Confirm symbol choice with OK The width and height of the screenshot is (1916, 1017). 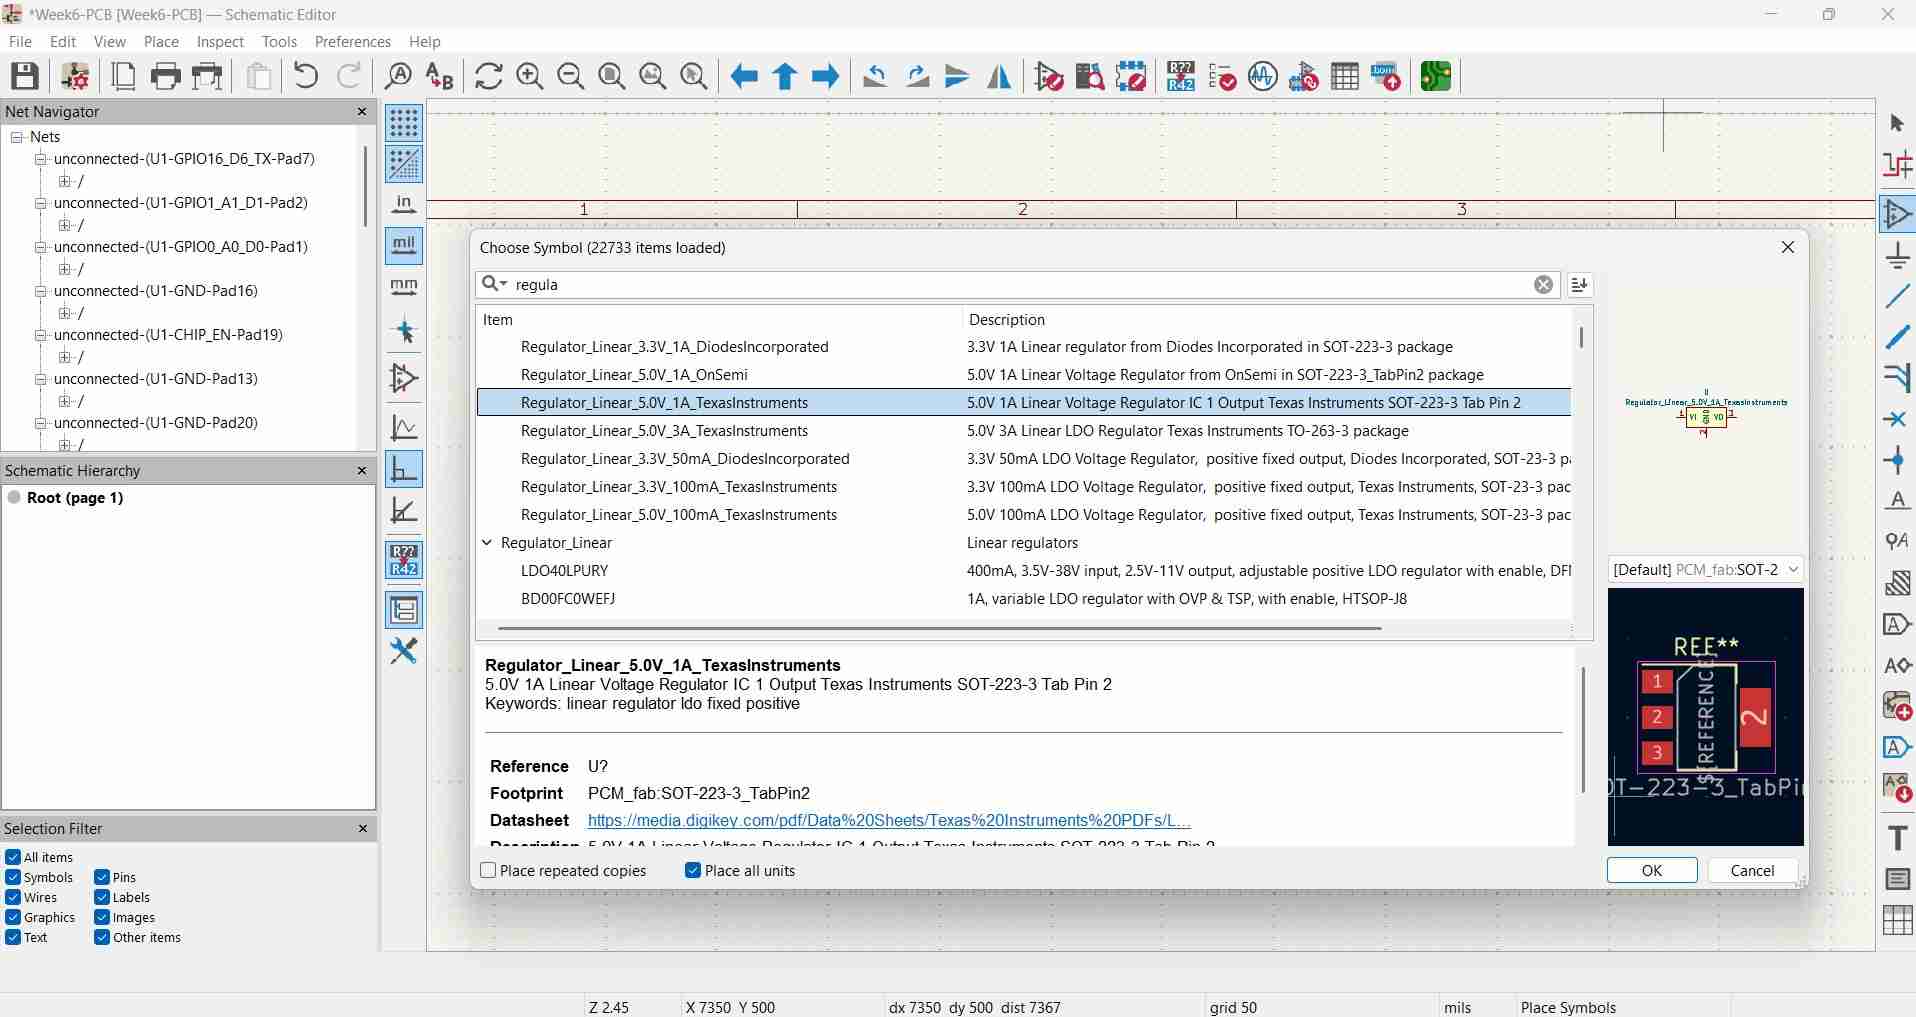coord(1652,871)
